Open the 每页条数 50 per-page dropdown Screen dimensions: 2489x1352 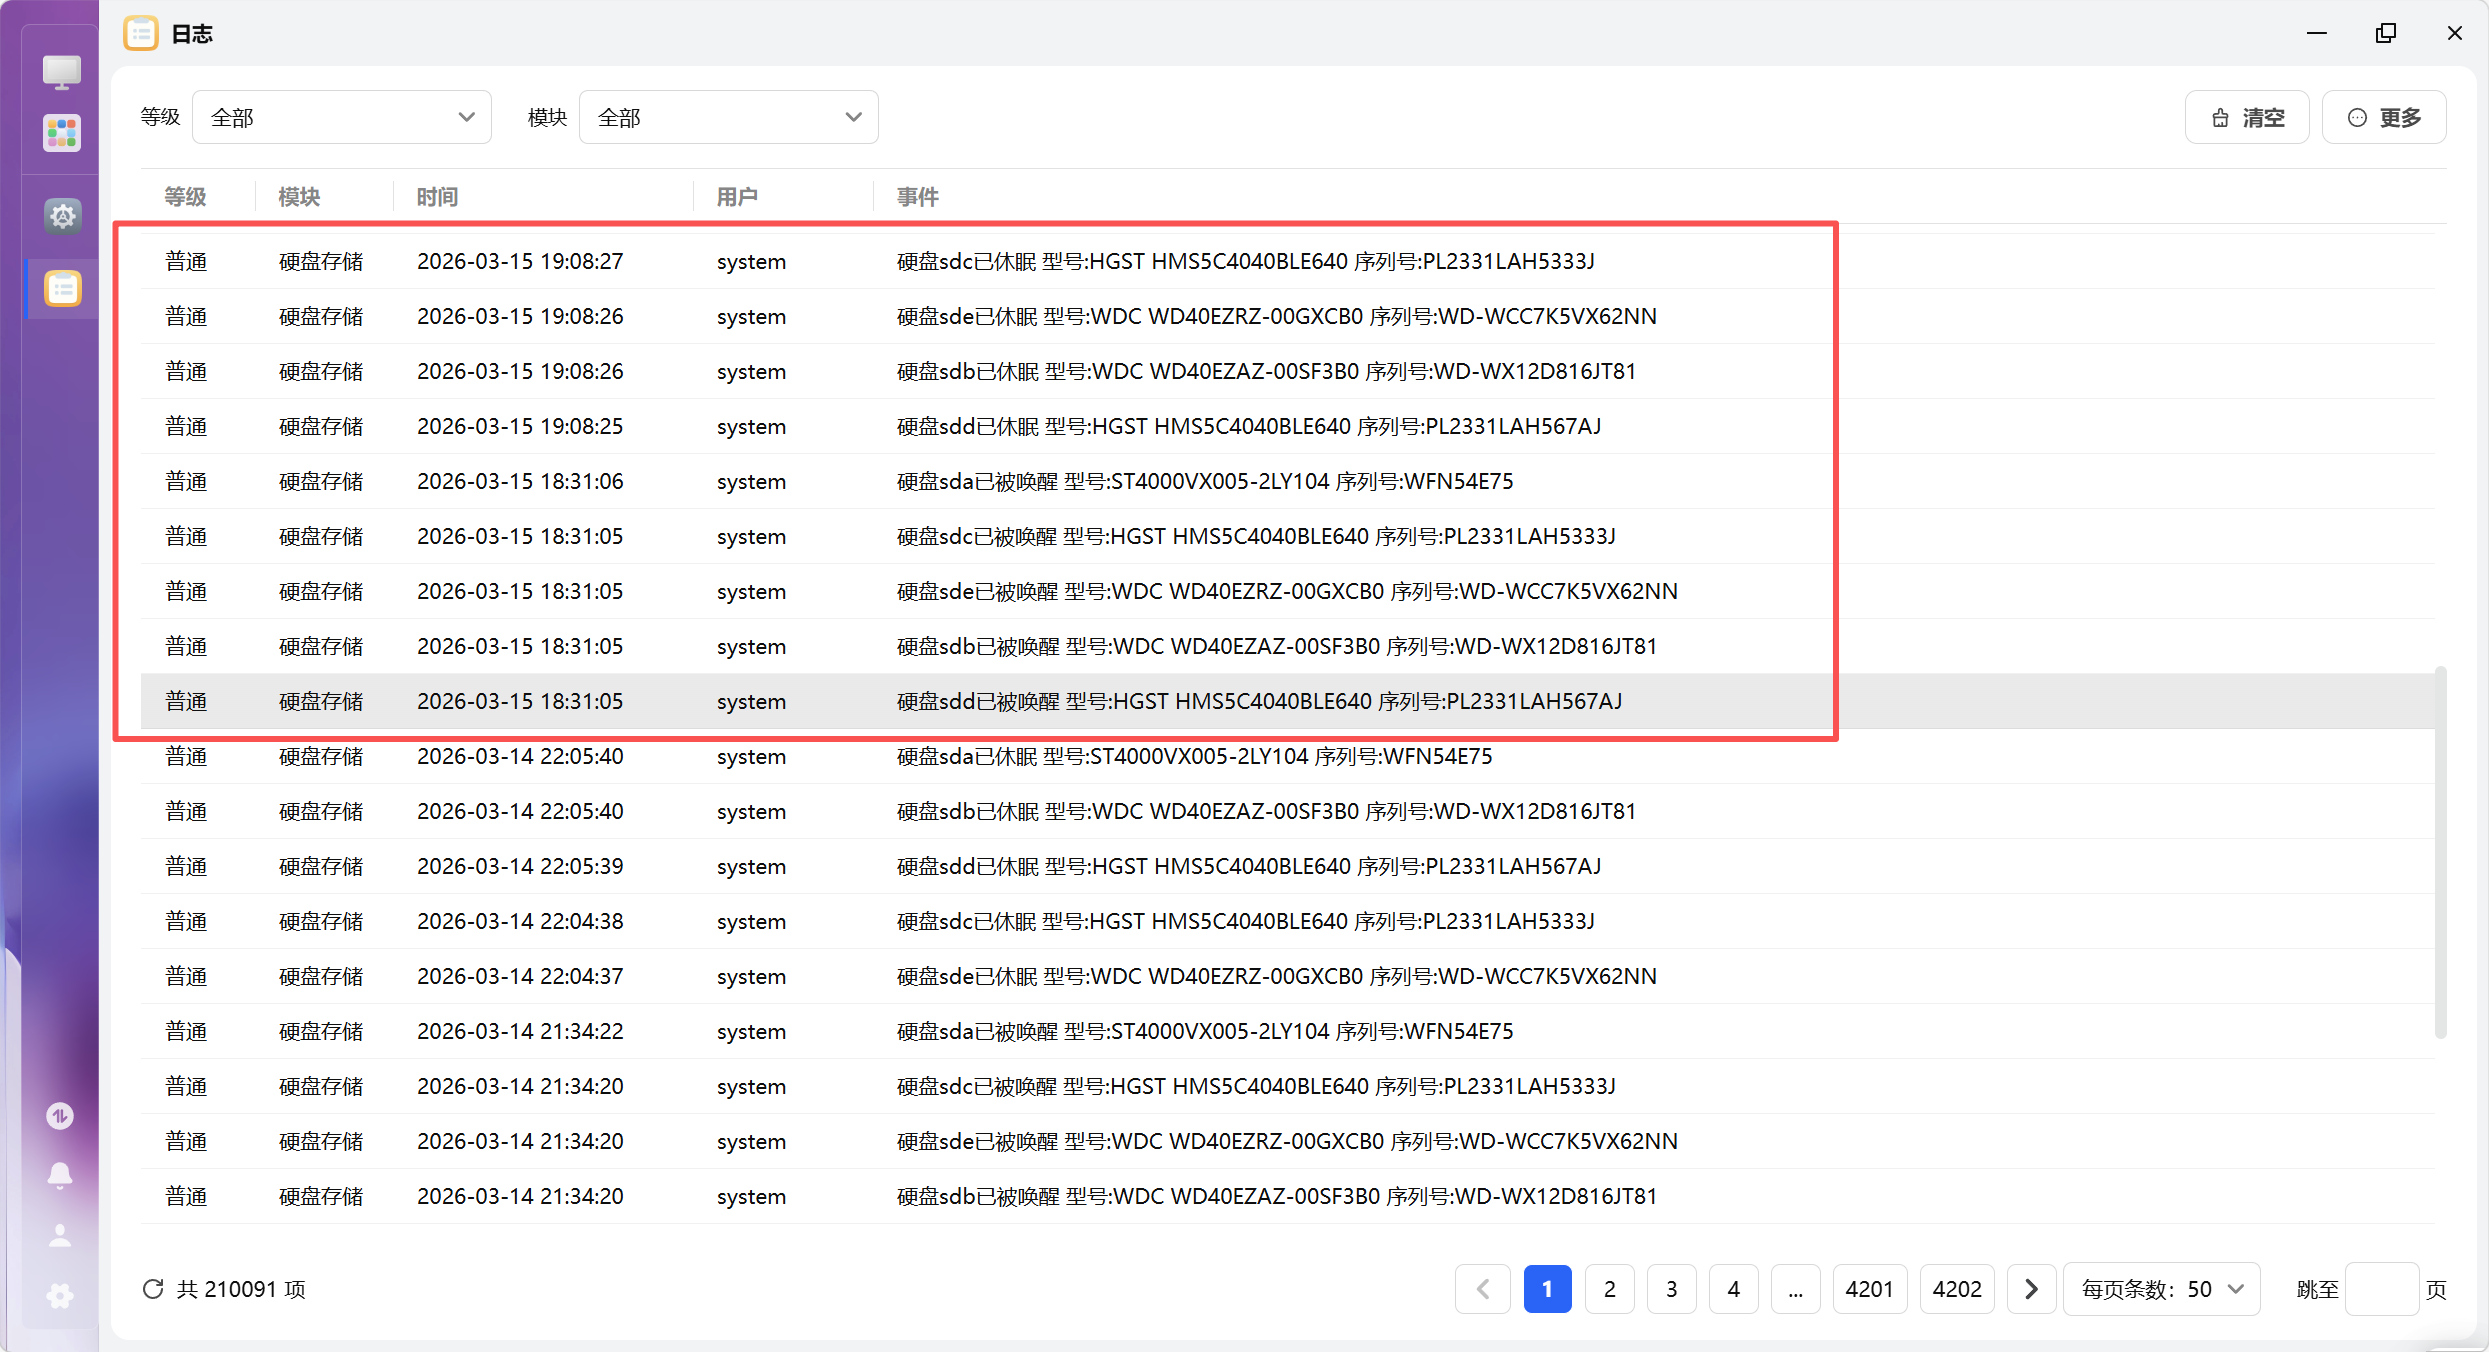click(x=2161, y=1289)
